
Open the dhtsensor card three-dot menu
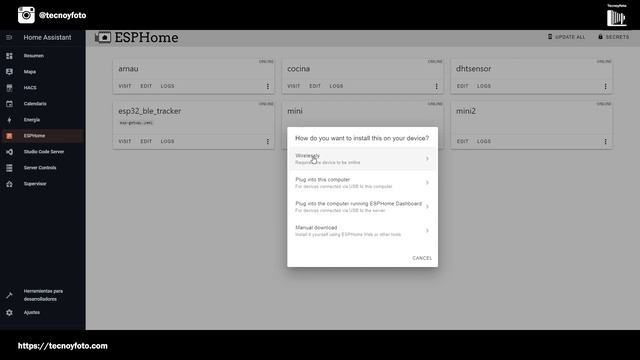[x=605, y=86]
